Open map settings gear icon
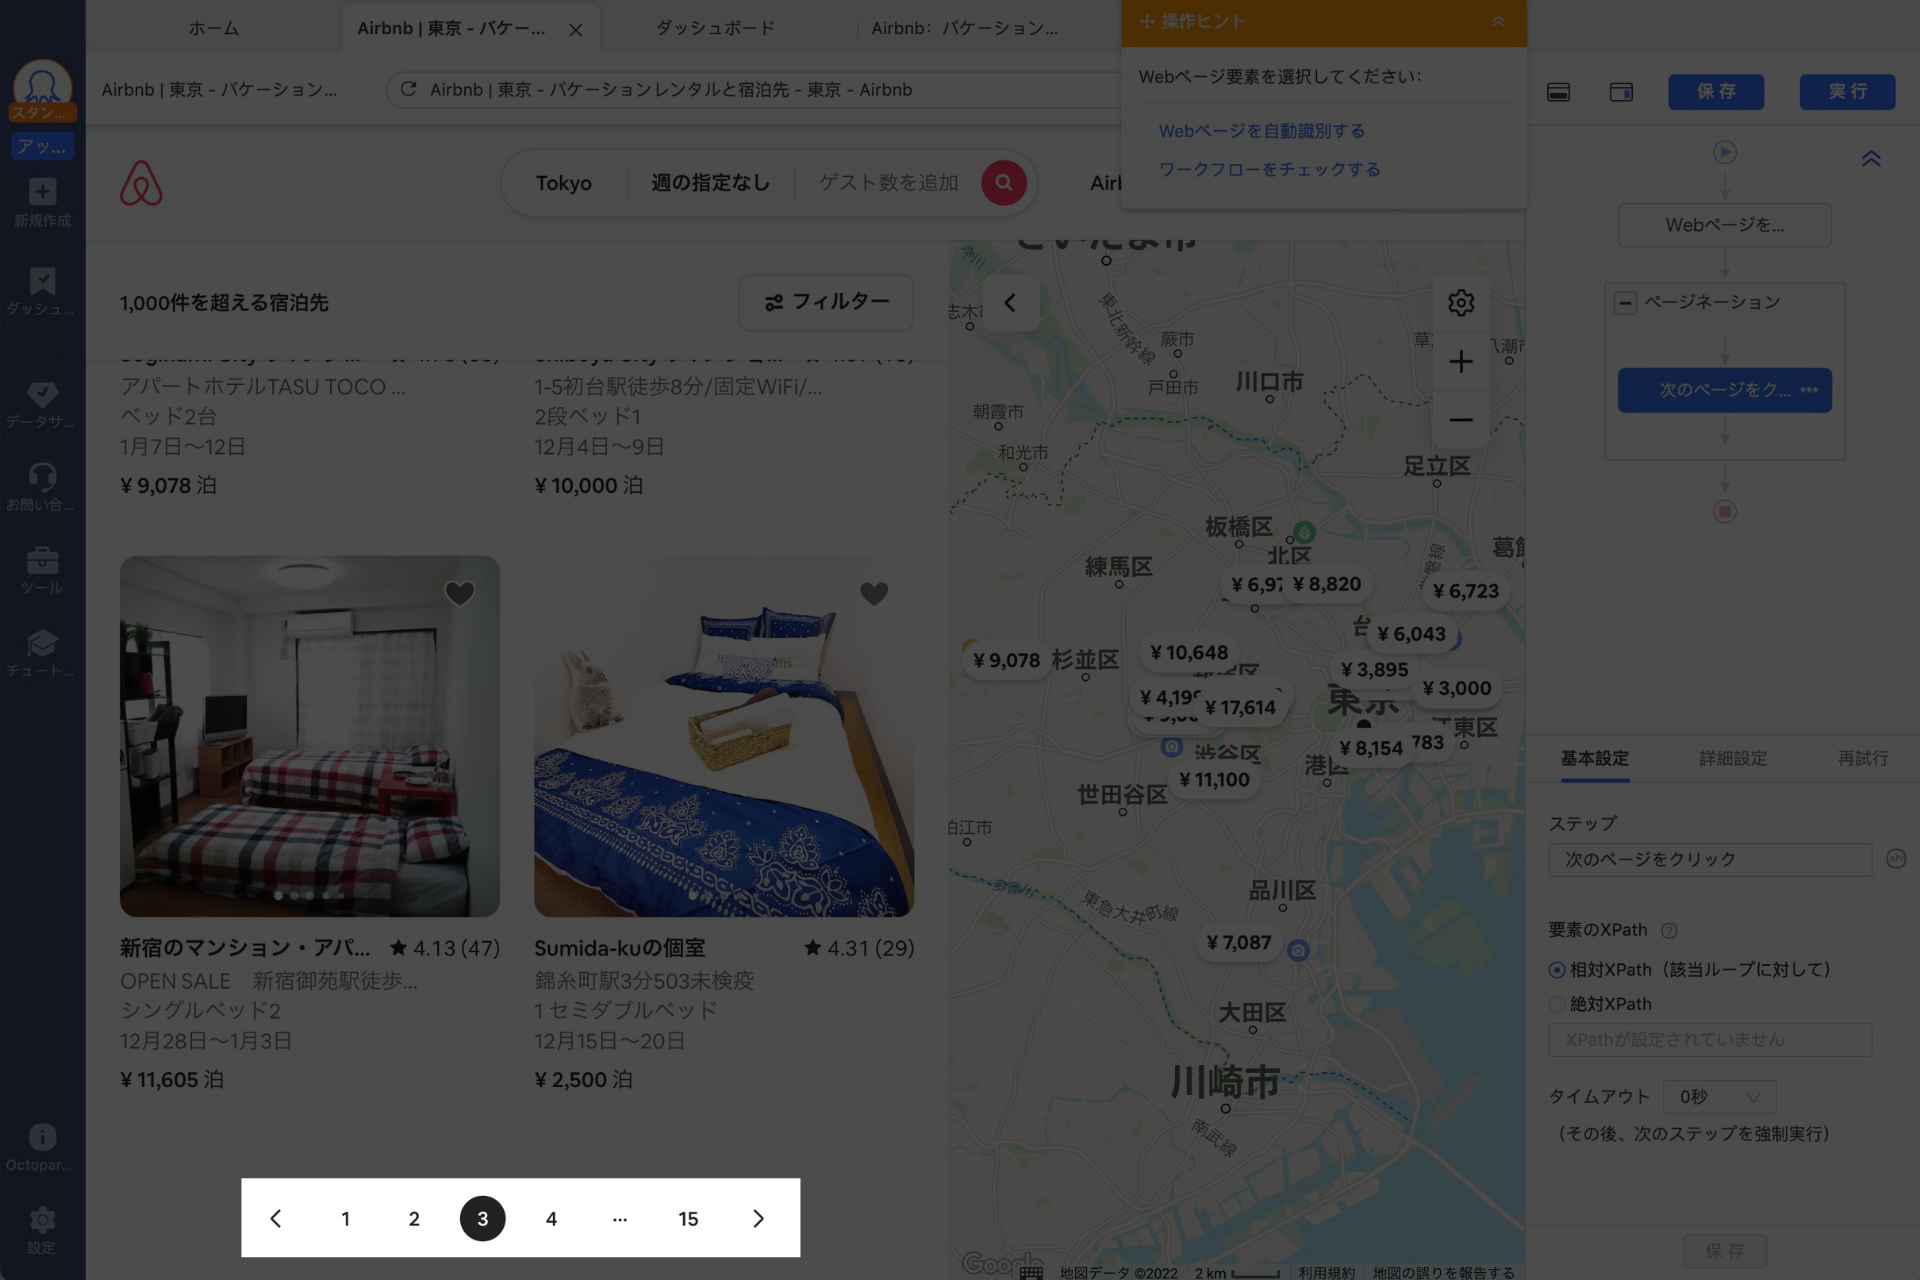Image resolution: width=1920 pixels, height=1280 pixels. pos(1461,303)
